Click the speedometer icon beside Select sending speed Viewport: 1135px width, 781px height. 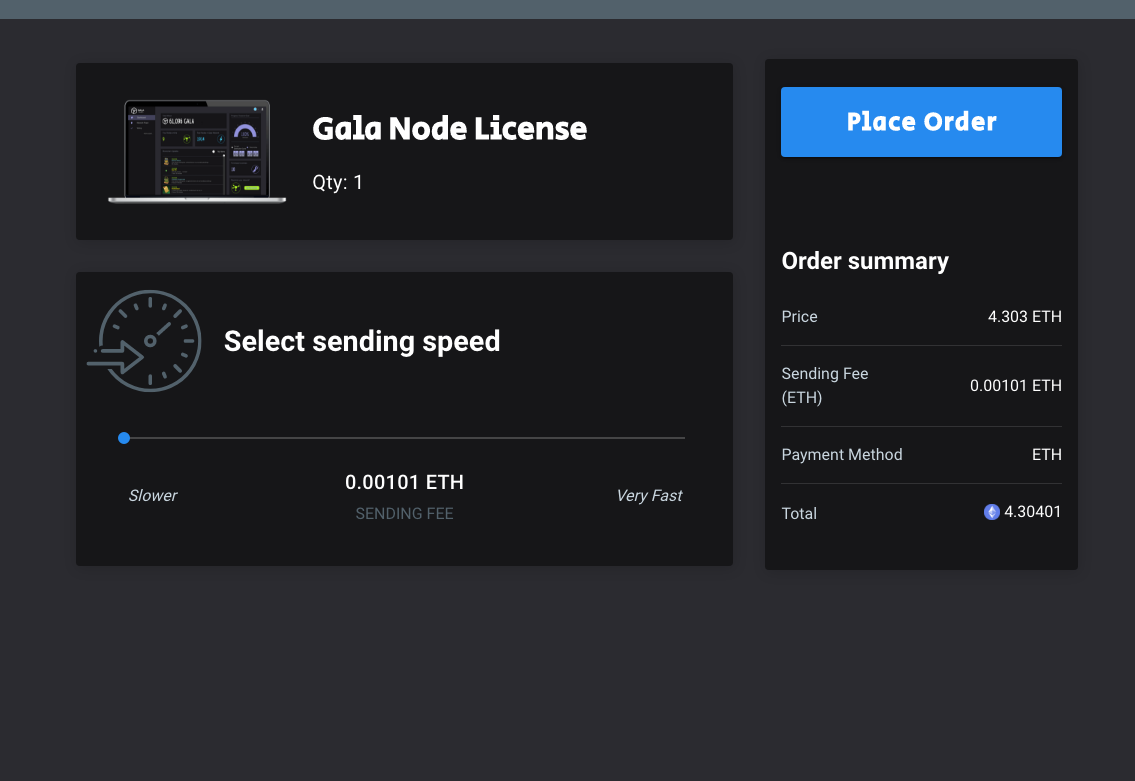[x=145, y=341]
